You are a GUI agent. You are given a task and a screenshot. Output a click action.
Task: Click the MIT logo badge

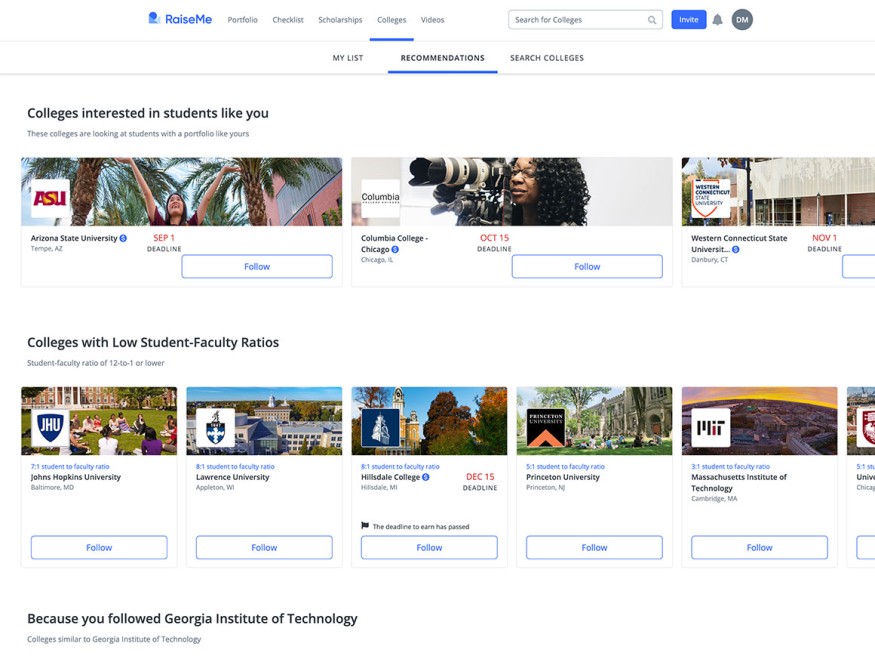click(x=711, y=428)
